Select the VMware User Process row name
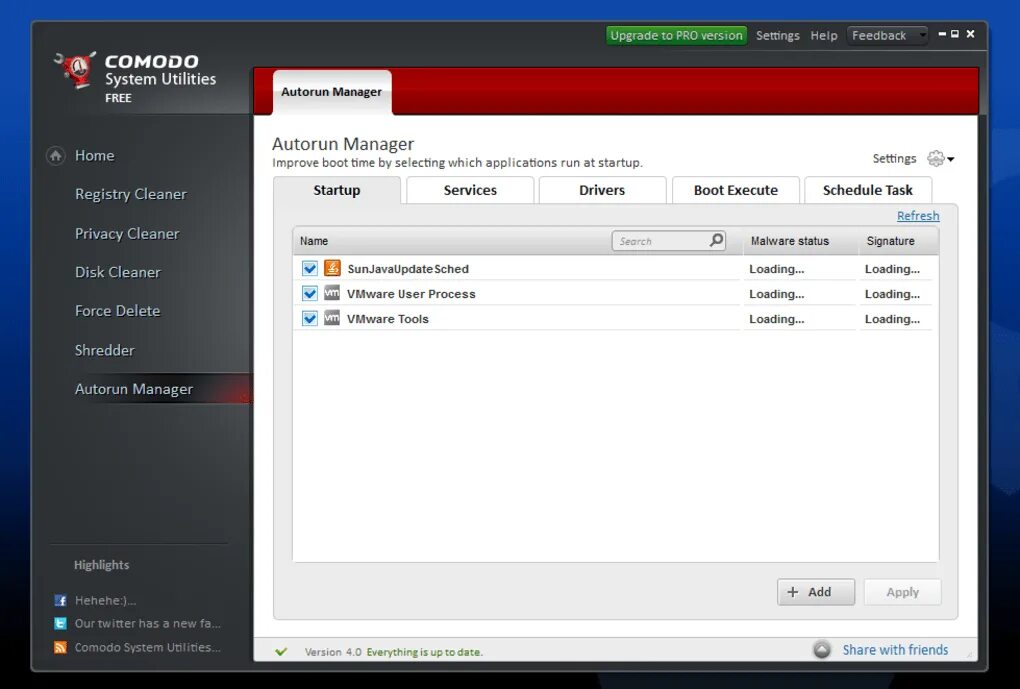Viewport: 1020px width, 689px height. click(x=411, y=293)
